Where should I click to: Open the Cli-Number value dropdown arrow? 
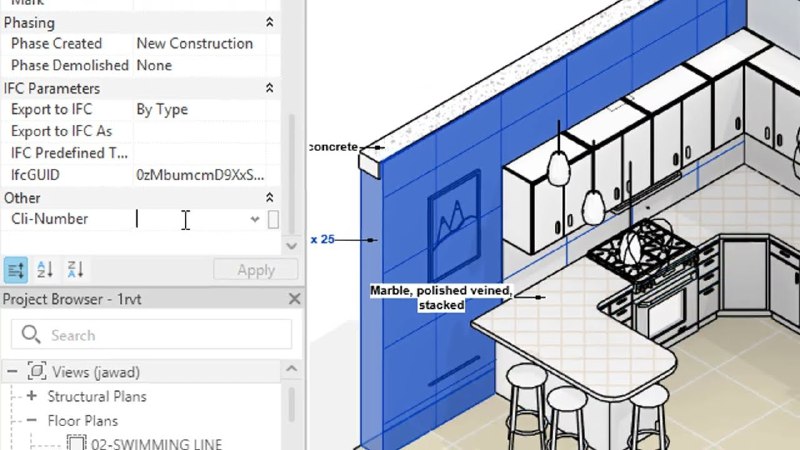(255, 219)
